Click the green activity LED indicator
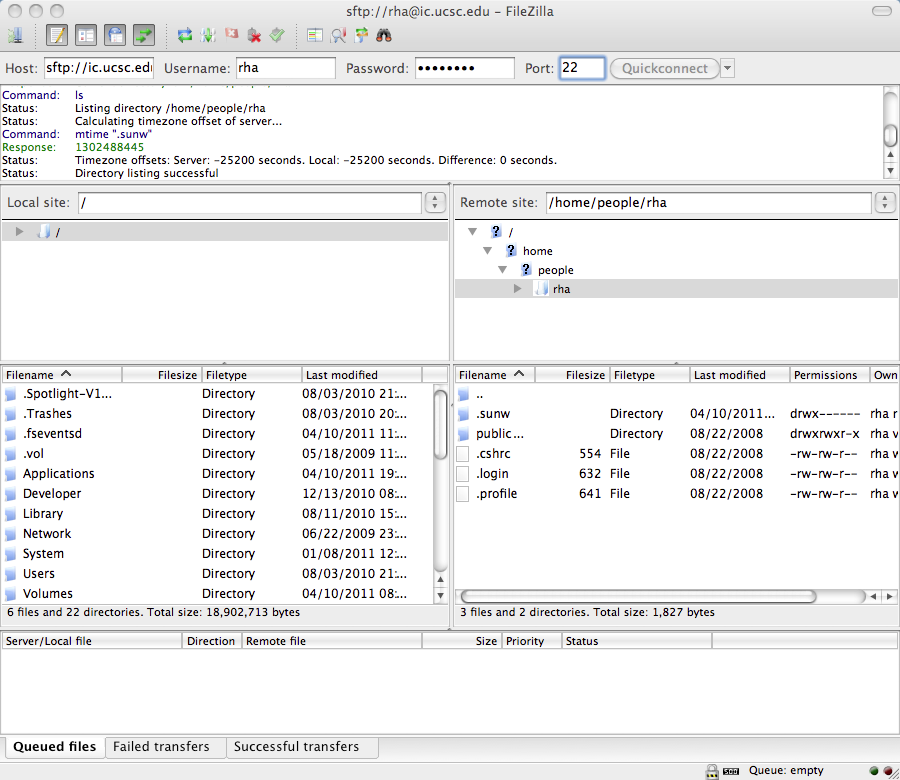Viewport: 900px width, 780px height. tap(874, 771)
